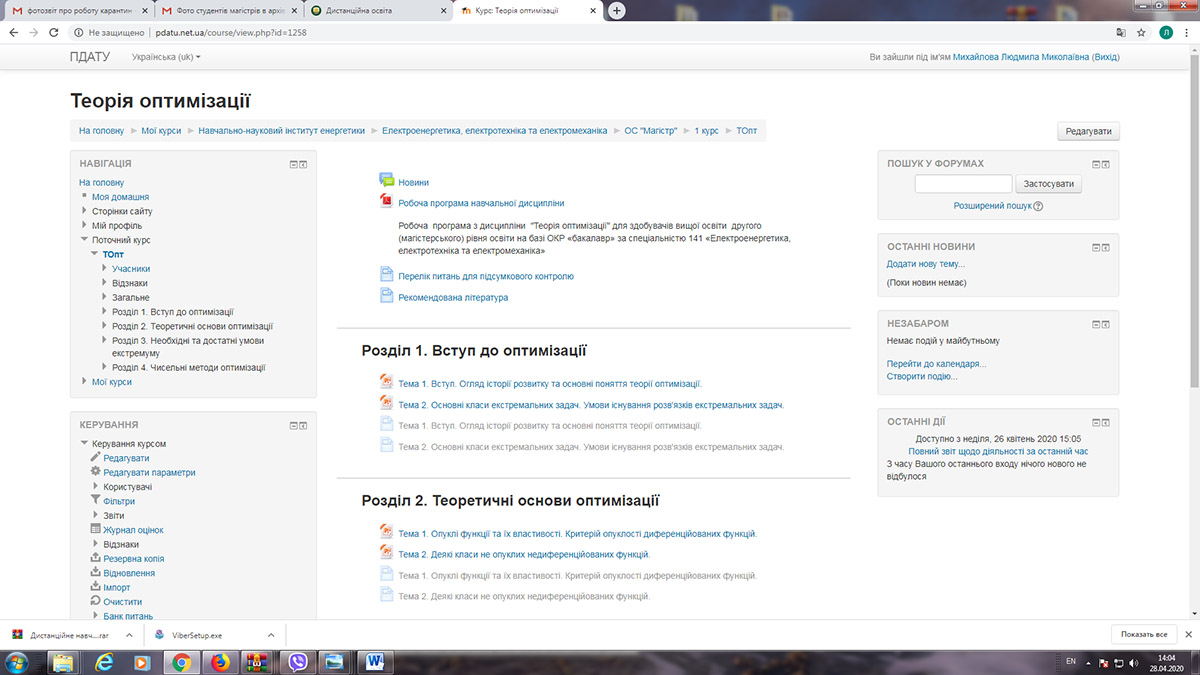Dock the Керування block to the side

[303, 425]
